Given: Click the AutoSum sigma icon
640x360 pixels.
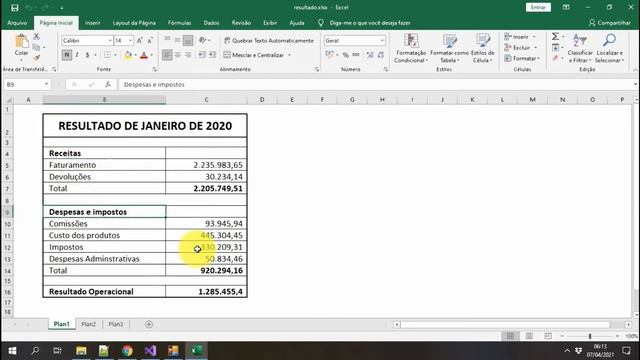Looking at the screenshot, I should 556,37.
